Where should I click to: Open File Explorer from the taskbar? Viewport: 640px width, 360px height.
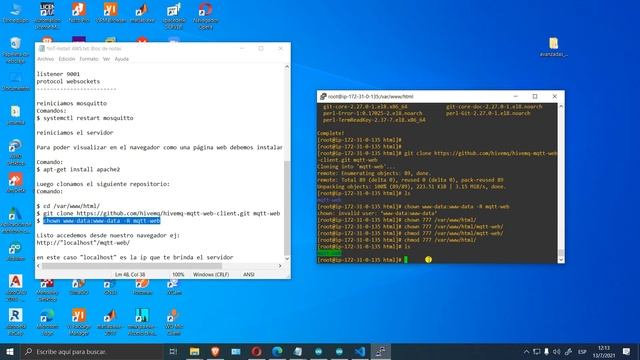coord(195,351)
